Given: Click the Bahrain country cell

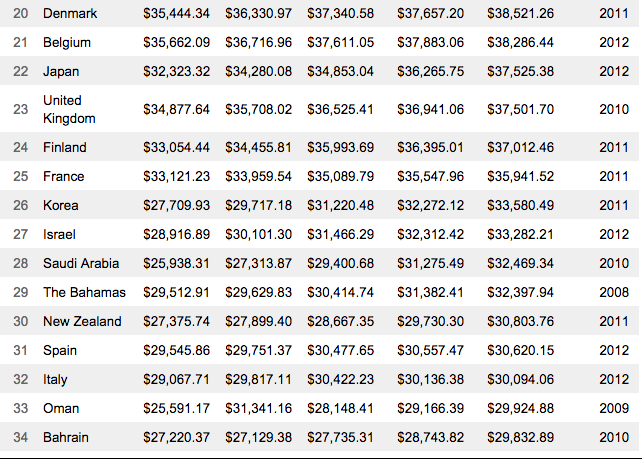Looking at the screenshot, I should (x=66, y=438).
